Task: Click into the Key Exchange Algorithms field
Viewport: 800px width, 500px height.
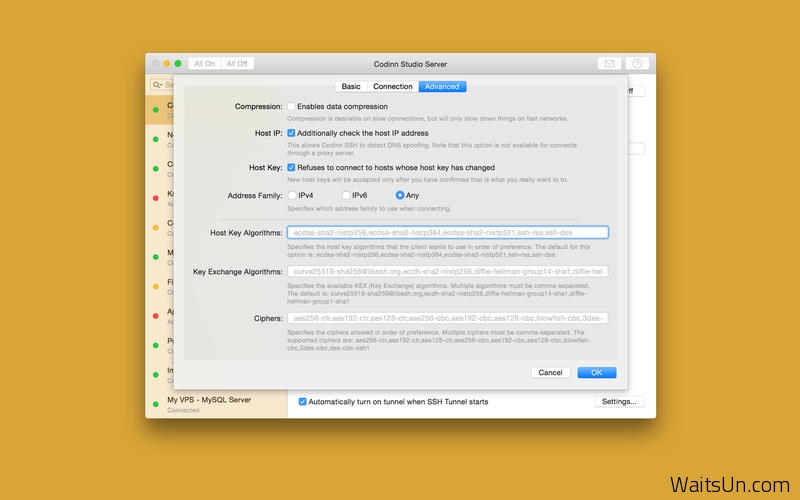Action: click(x=448, y=271)
